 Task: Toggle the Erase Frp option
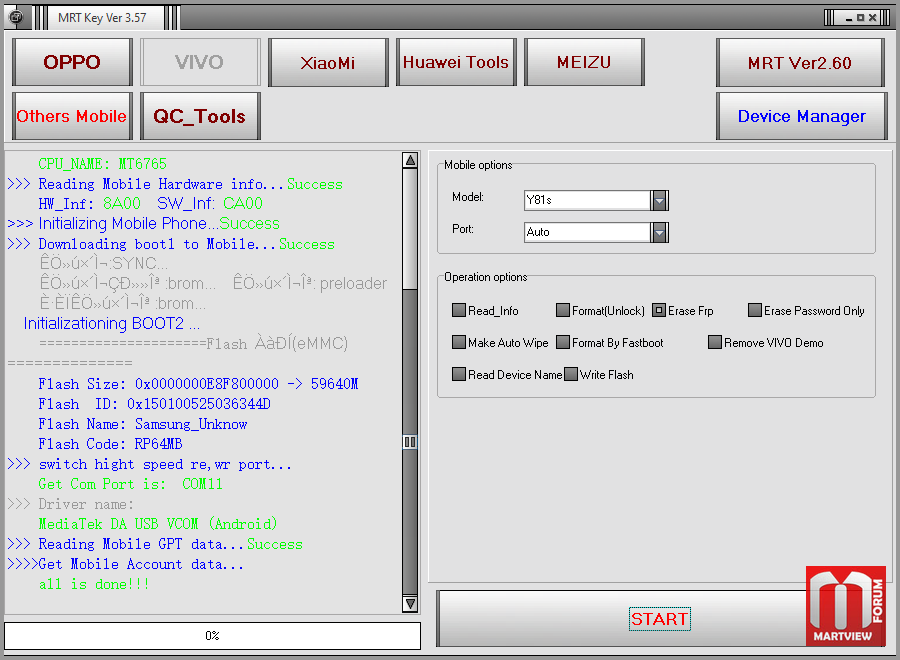(659, 311)
